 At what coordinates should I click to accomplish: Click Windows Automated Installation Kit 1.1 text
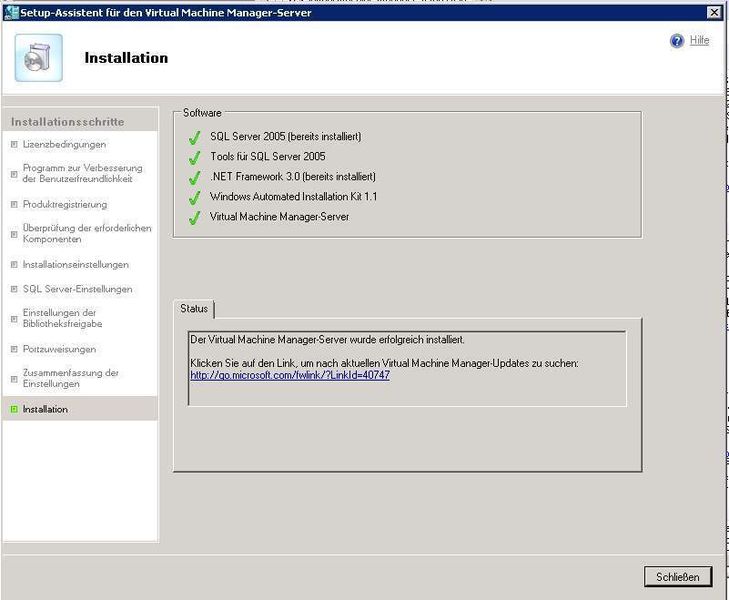click(x=293, y=196)
